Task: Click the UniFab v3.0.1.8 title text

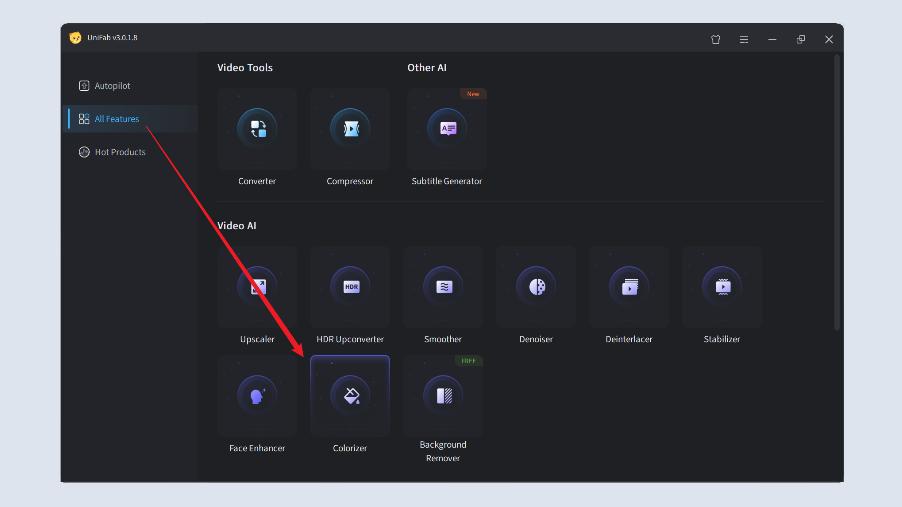Action: tap(112, 37)
